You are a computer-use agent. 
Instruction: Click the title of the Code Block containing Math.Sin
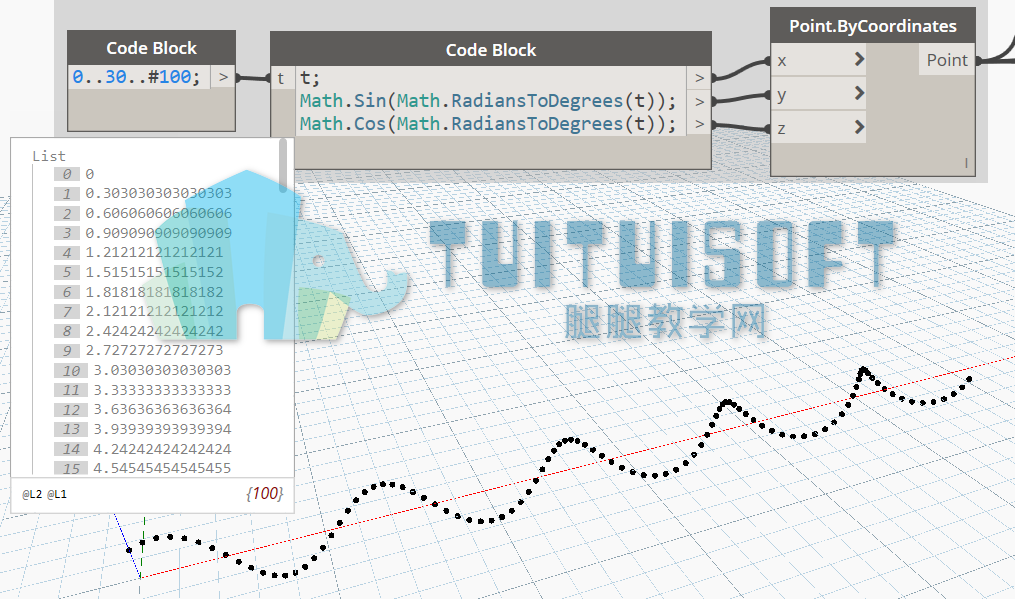pos(491,50)
